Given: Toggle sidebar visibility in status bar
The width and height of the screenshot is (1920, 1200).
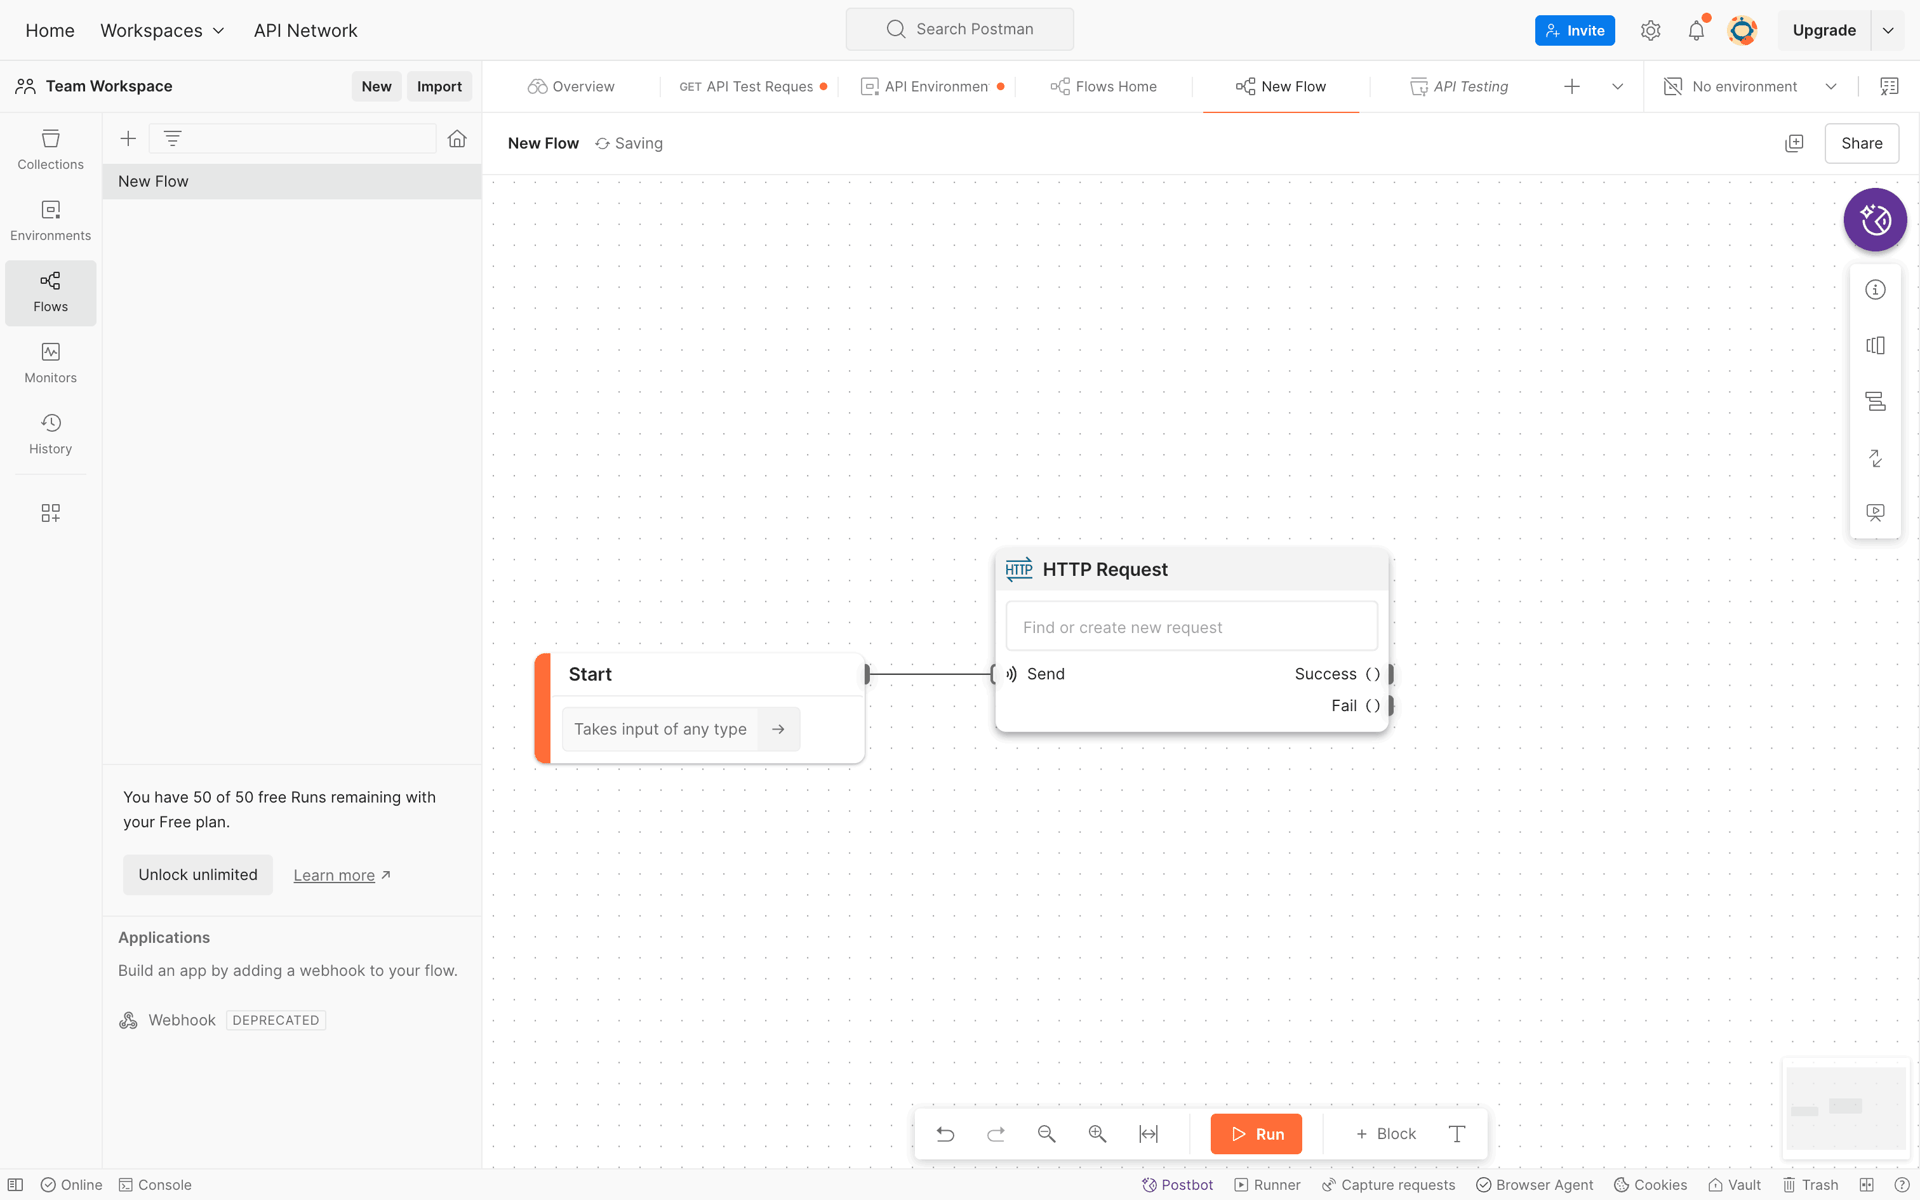Looking at the screenshot, I should tap(15, 1185).
